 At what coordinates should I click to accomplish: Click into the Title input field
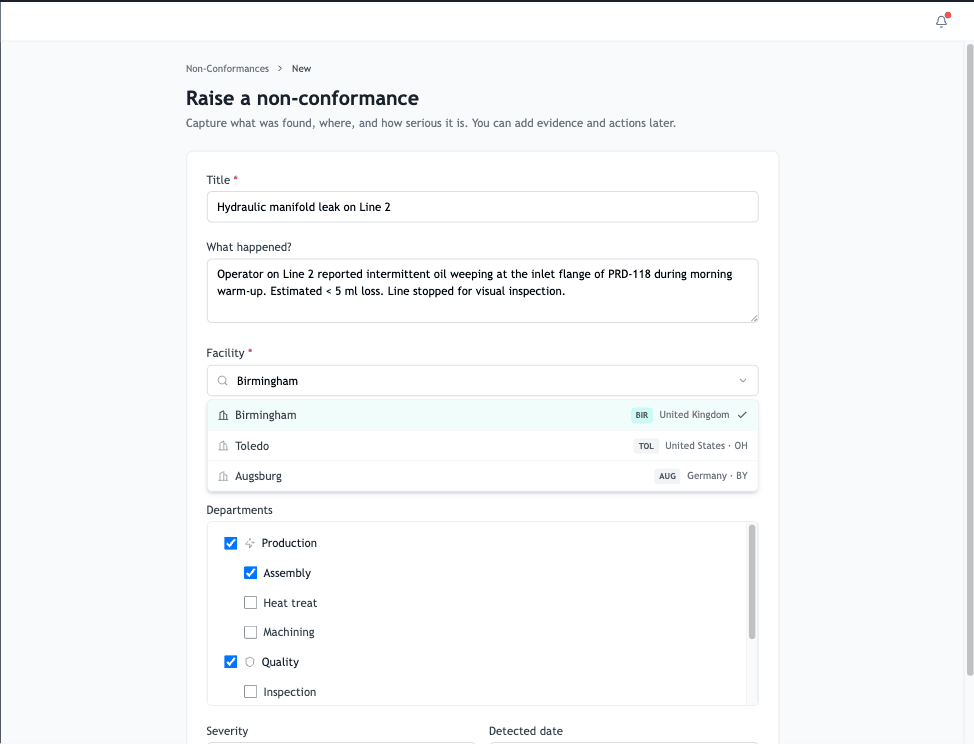click(482, 207)
